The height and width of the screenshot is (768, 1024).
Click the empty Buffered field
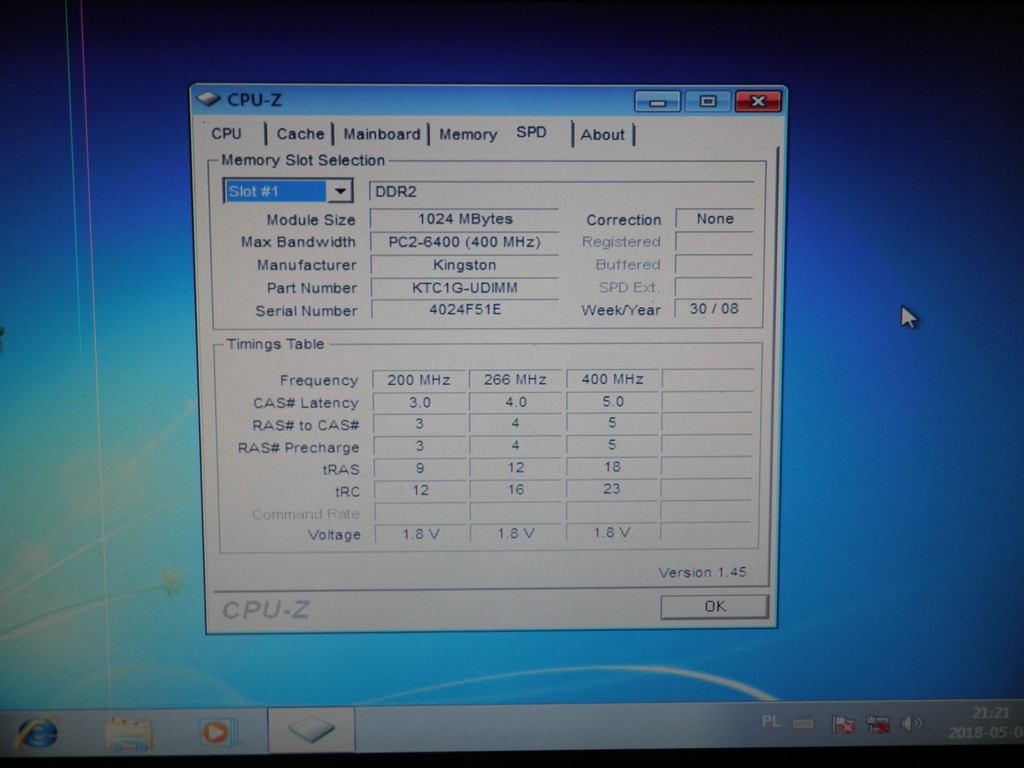coord(714,264)
